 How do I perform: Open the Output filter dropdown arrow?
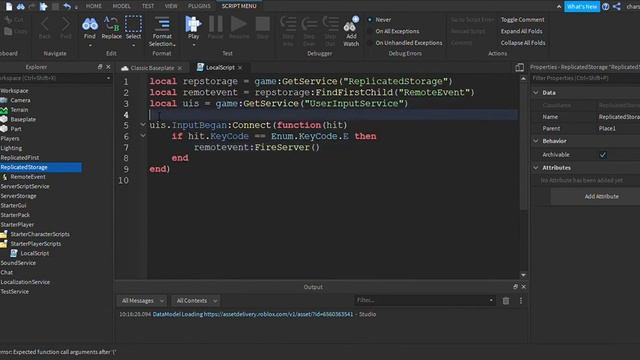click(491, 300)
